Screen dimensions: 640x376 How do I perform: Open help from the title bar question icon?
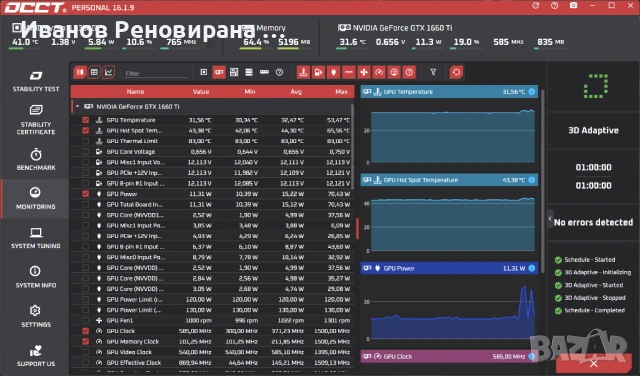[x=554, y=6]
